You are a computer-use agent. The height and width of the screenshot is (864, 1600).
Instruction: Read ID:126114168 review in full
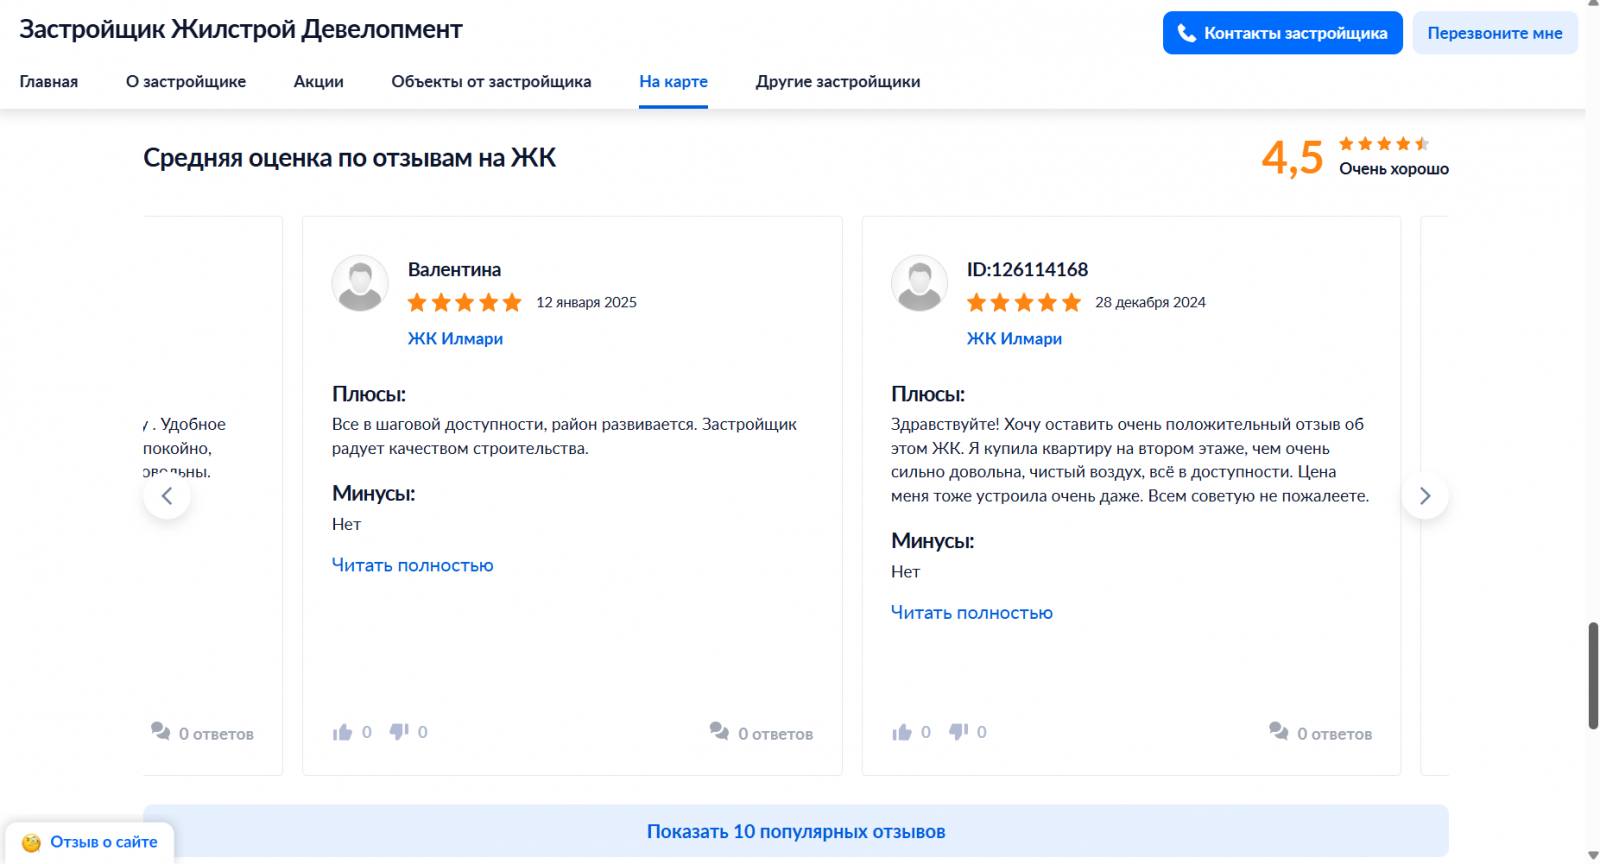tap(972, 613)
